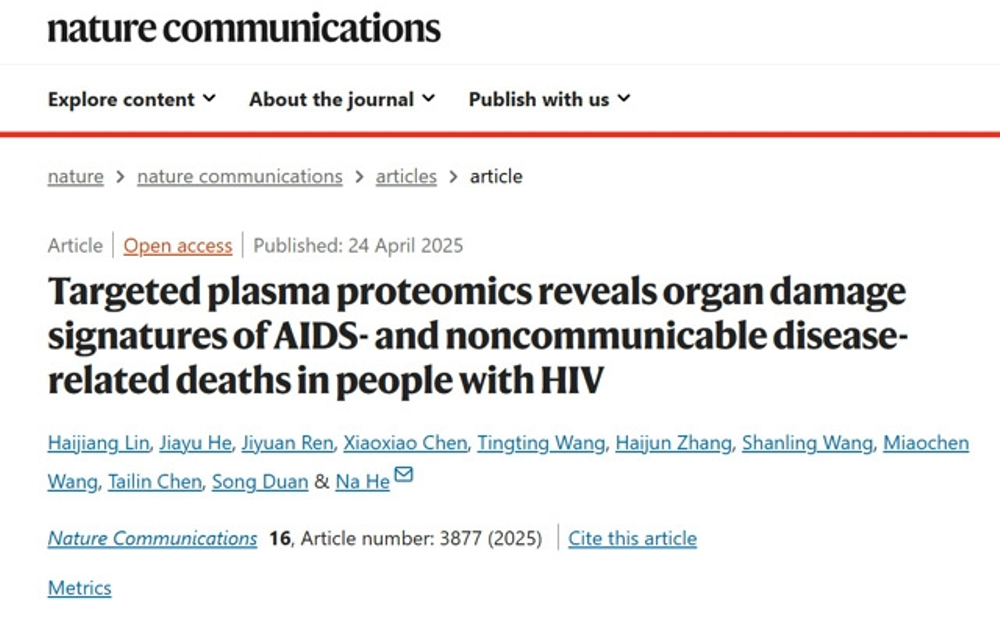Expand the About the journal chevron
This screenshot has height=623, width=1000.
coord(429,98)
